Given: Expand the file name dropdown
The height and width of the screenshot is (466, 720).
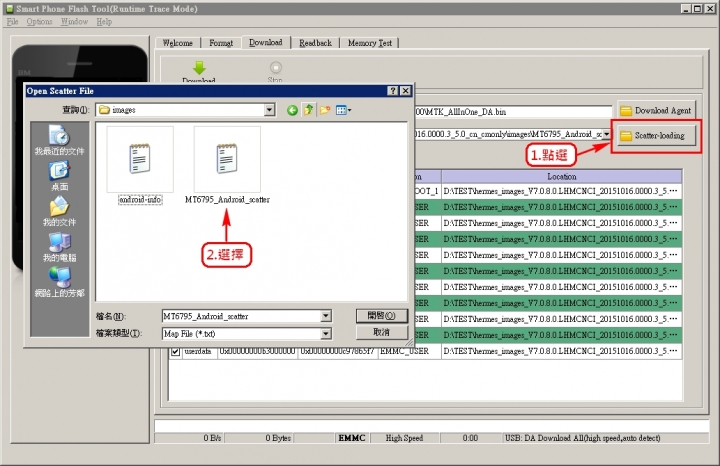Looking at the screenshot, I should click(326, 316).
